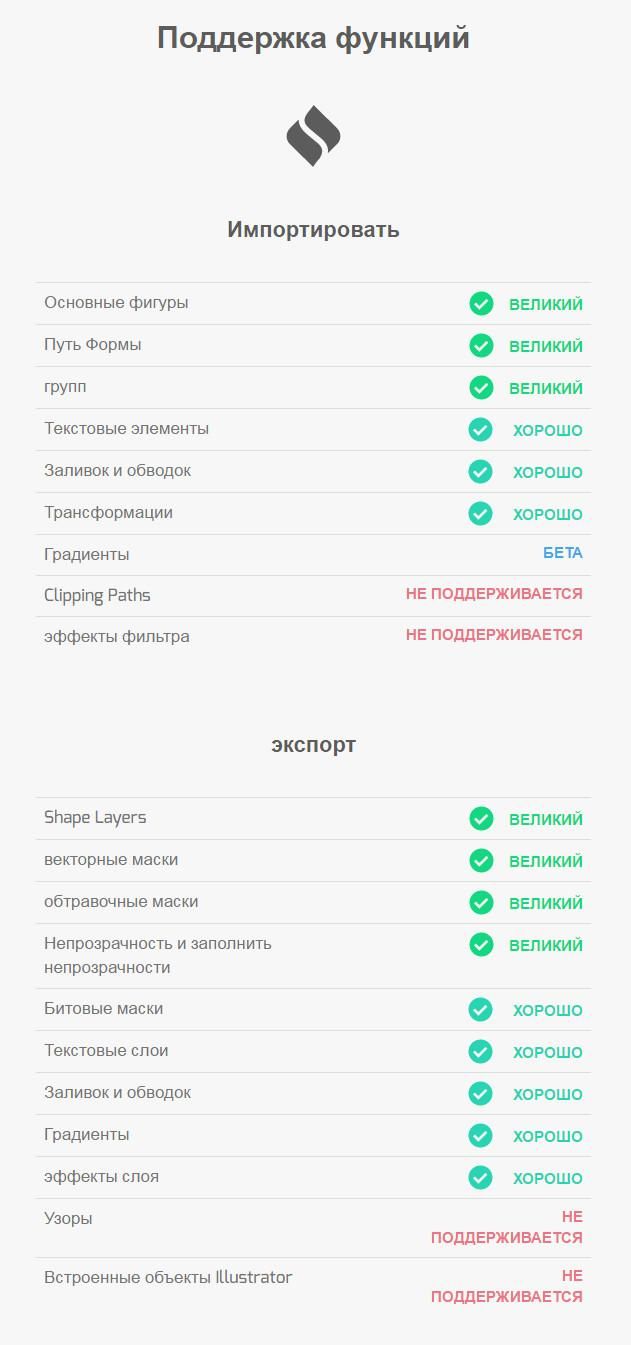This screenshot has width=631, height=1345.
Task: Click the teal checkmark for Битовые маски
Action: click(481, 1009)
